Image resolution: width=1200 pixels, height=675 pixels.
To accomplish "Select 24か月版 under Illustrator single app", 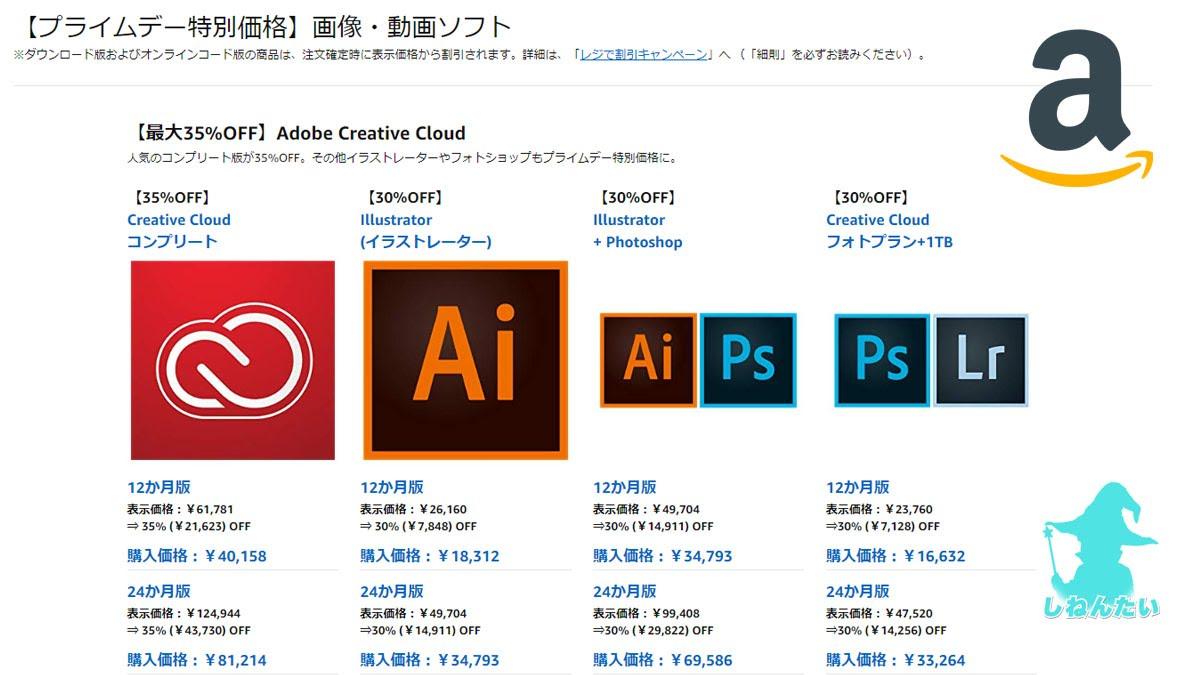I will pos(391,591).
